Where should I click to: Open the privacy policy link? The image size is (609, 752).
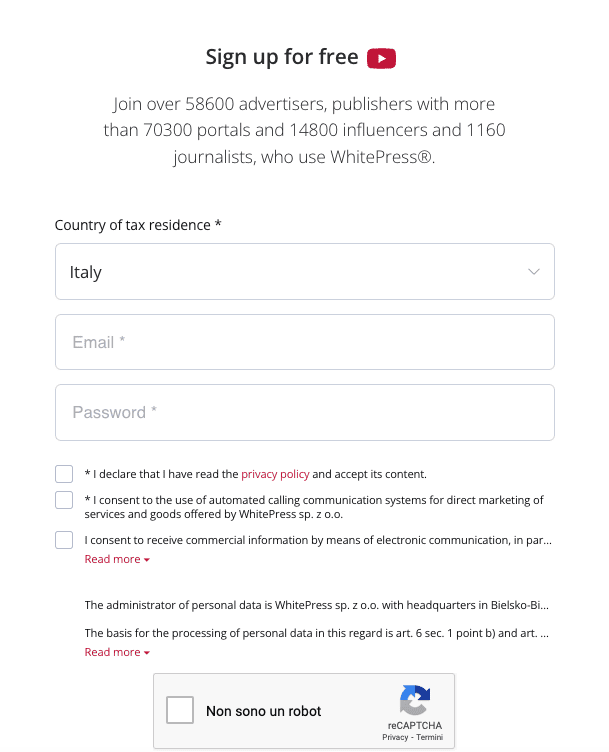point(275,474)
